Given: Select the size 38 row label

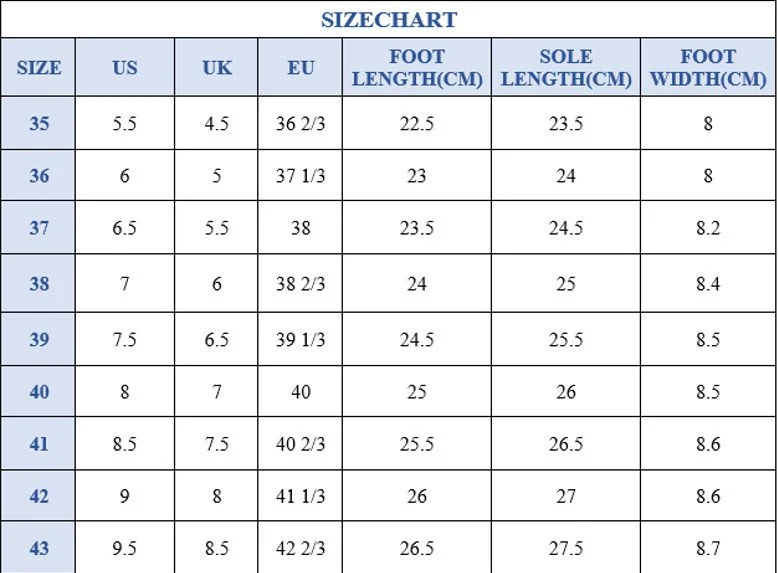Looking at the screenshot, I should (39, 284).
